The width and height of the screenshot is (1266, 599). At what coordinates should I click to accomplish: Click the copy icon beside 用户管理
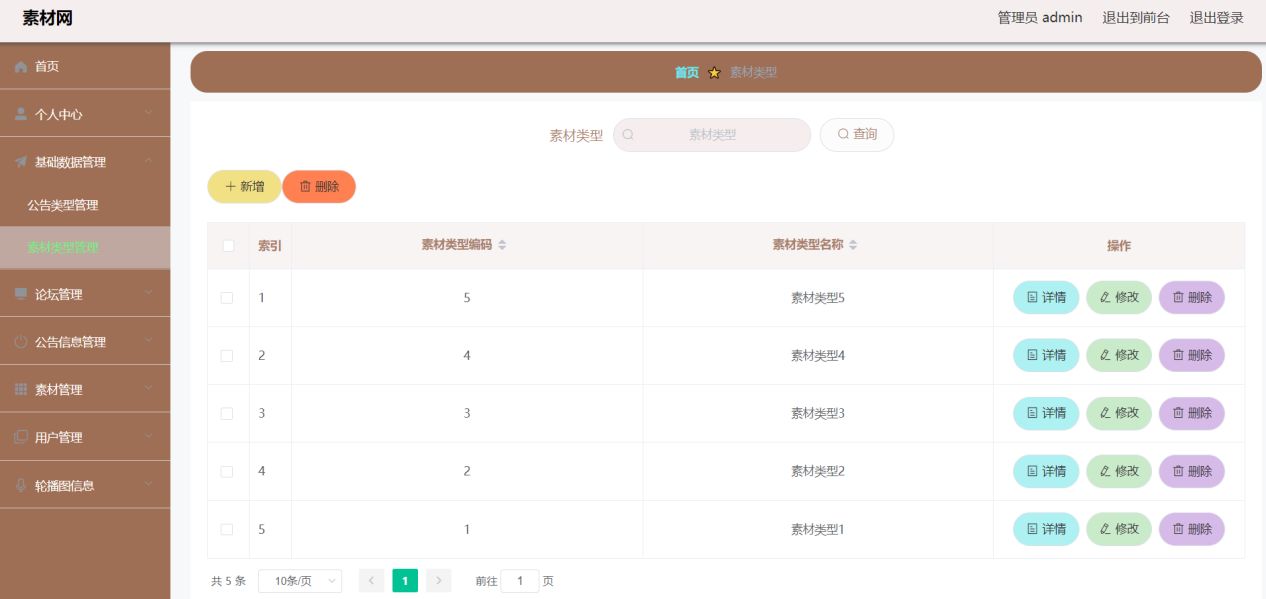(x=21, y=438)
